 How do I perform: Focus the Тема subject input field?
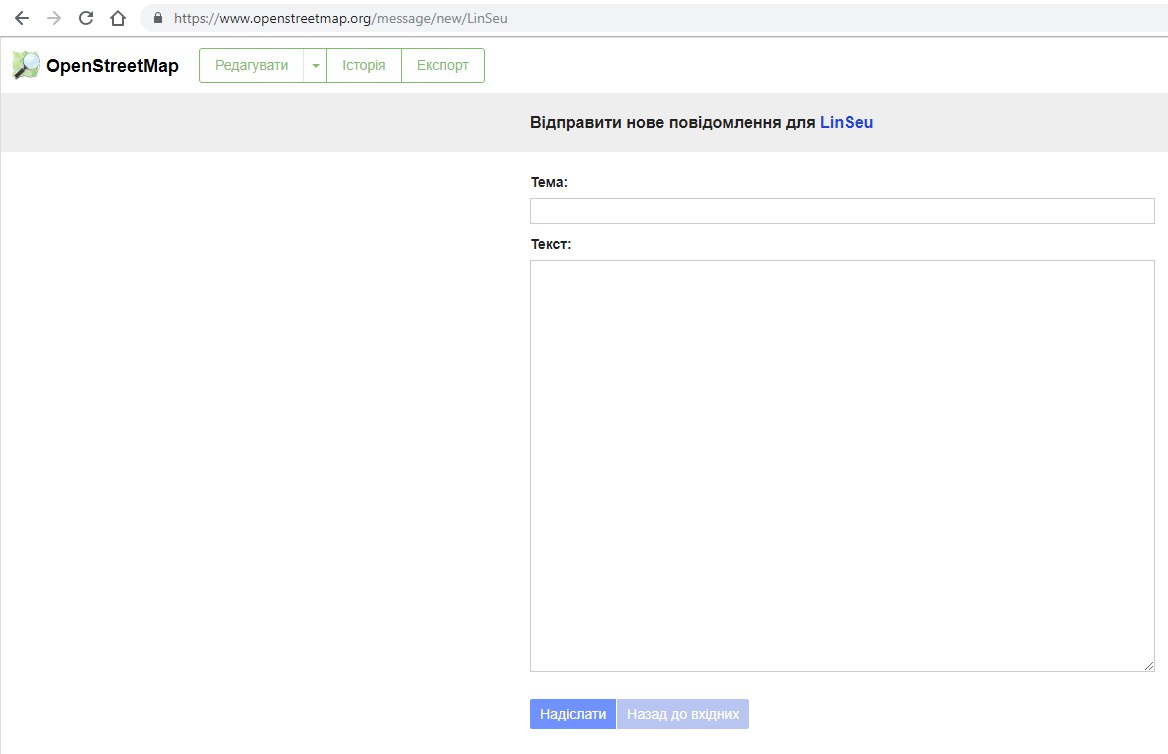[x=842, y=211]
